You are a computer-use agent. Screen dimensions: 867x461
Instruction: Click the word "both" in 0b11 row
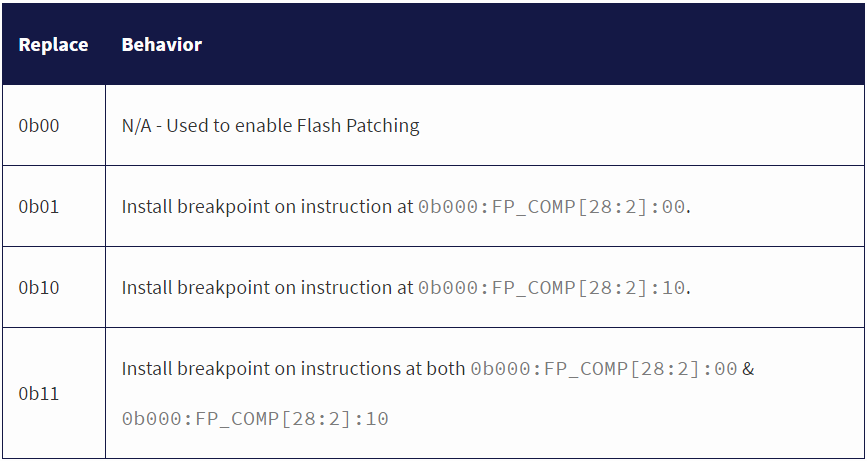click(448, 369)
